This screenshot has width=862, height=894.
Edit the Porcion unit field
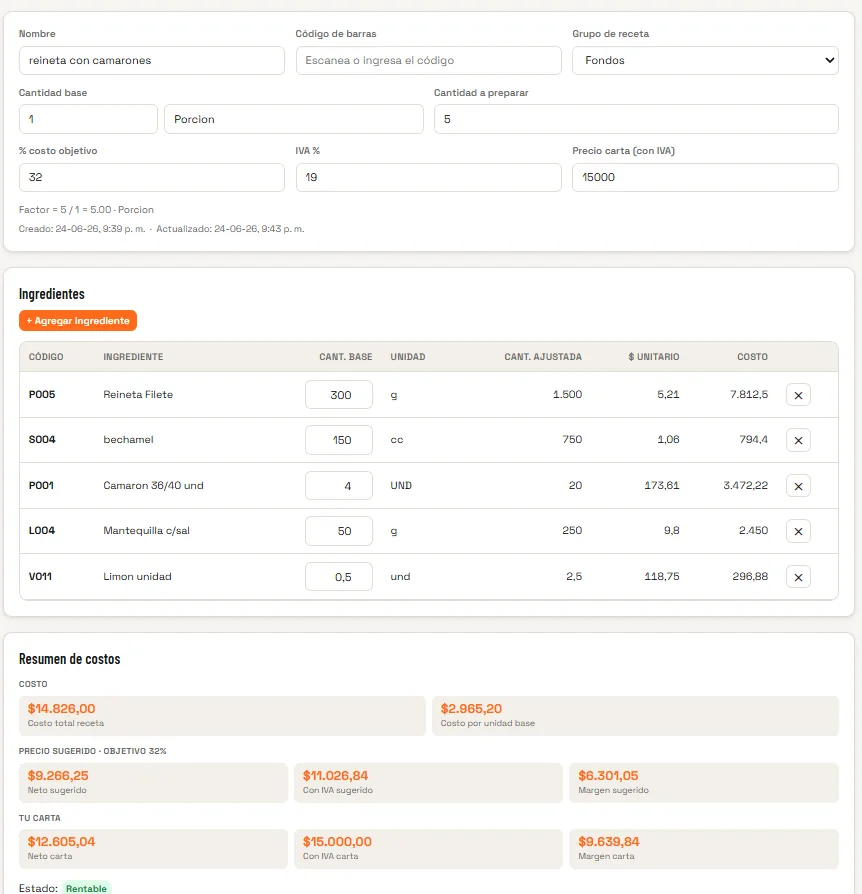294,119
